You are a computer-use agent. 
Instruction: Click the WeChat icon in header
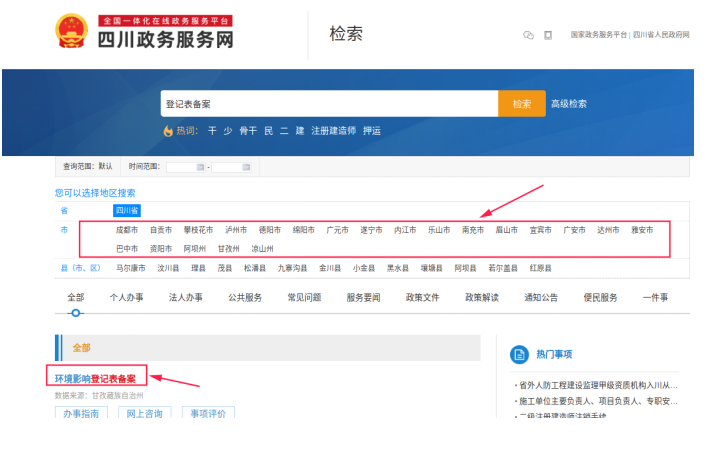[528, 35]
